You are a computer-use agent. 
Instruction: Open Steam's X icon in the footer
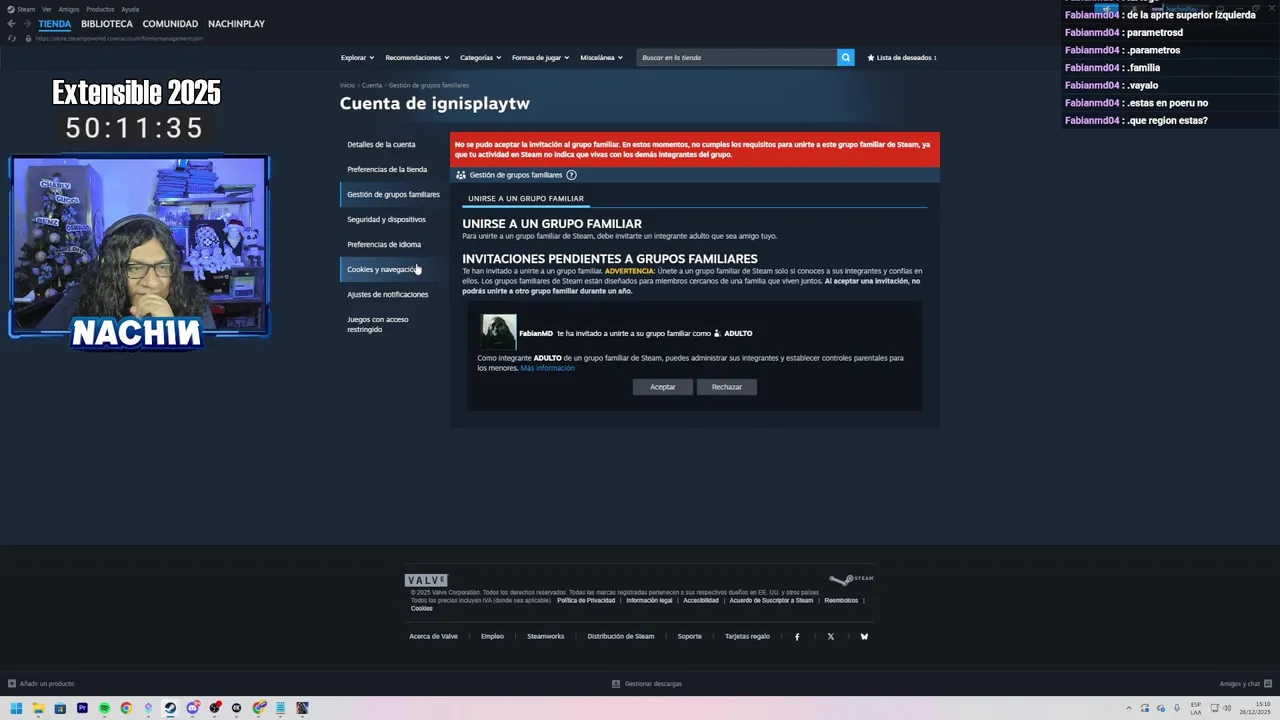tap(830, 637)
